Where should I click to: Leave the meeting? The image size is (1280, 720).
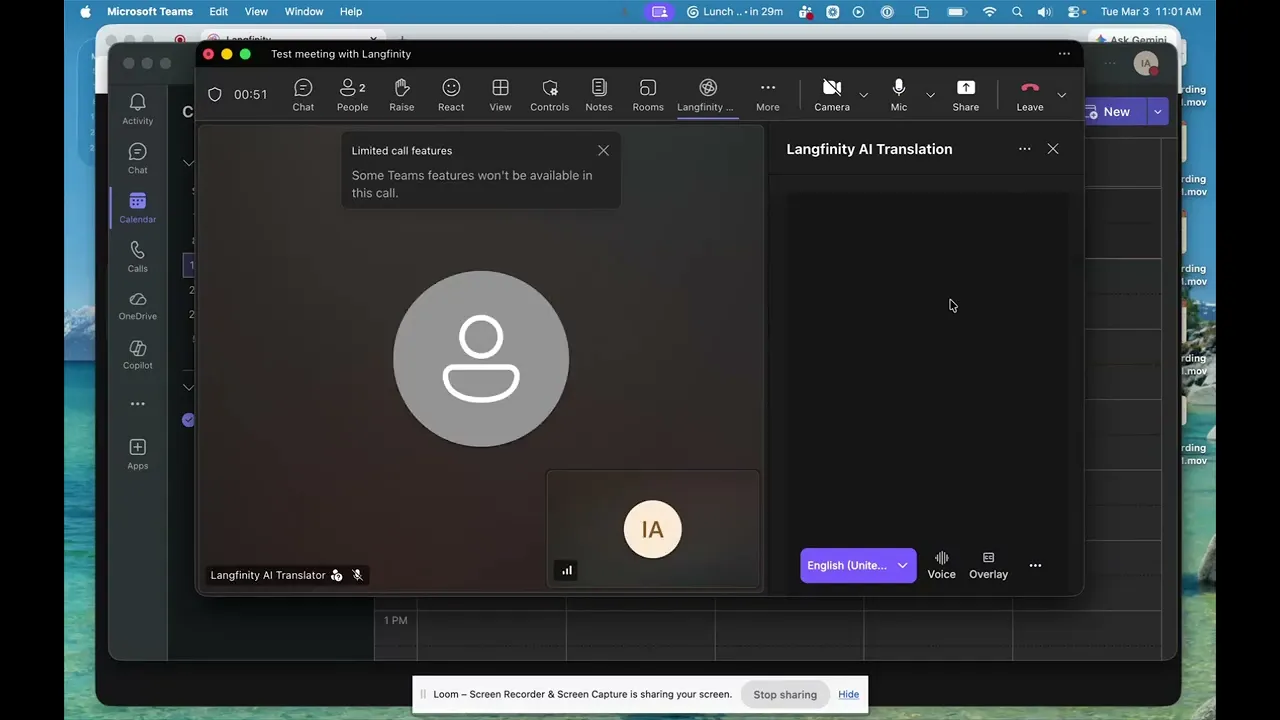coord(1030,95)
